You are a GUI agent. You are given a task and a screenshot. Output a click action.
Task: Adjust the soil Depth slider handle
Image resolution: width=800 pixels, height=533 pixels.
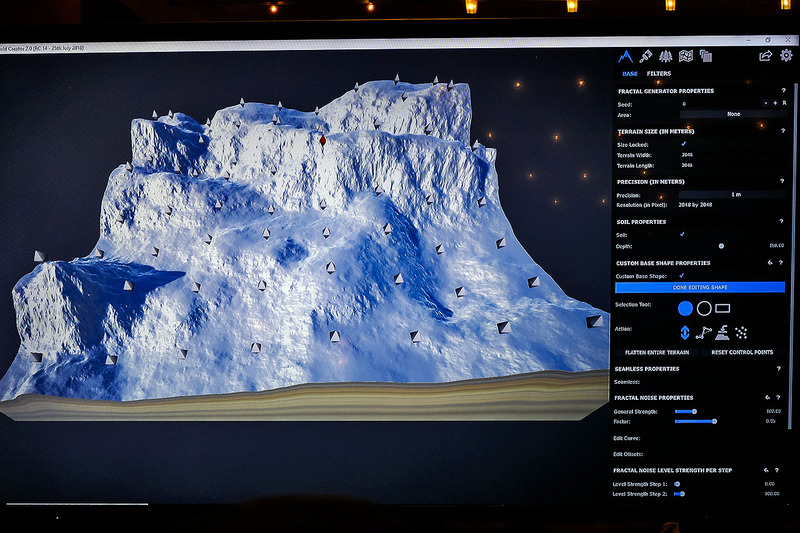[x=721, y=246]
